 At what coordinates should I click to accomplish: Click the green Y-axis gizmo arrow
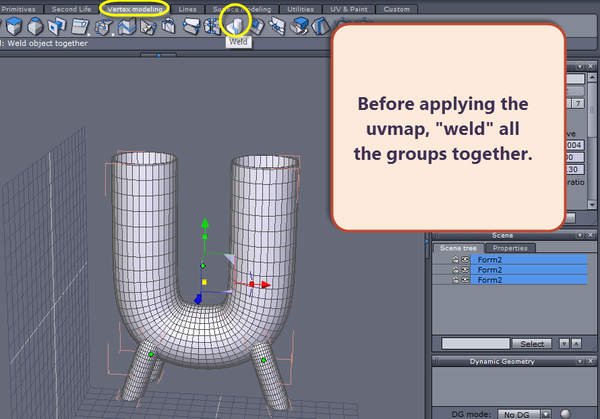click(x=205, y=222)
